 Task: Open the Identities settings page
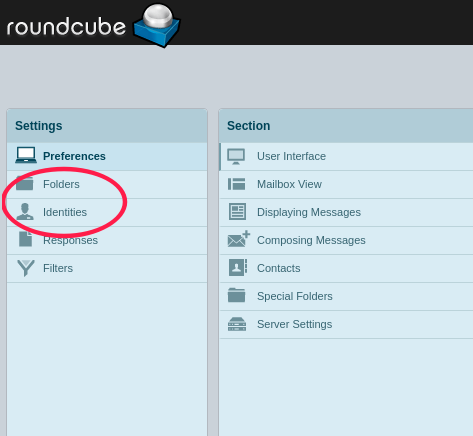[x=107, y=212]
